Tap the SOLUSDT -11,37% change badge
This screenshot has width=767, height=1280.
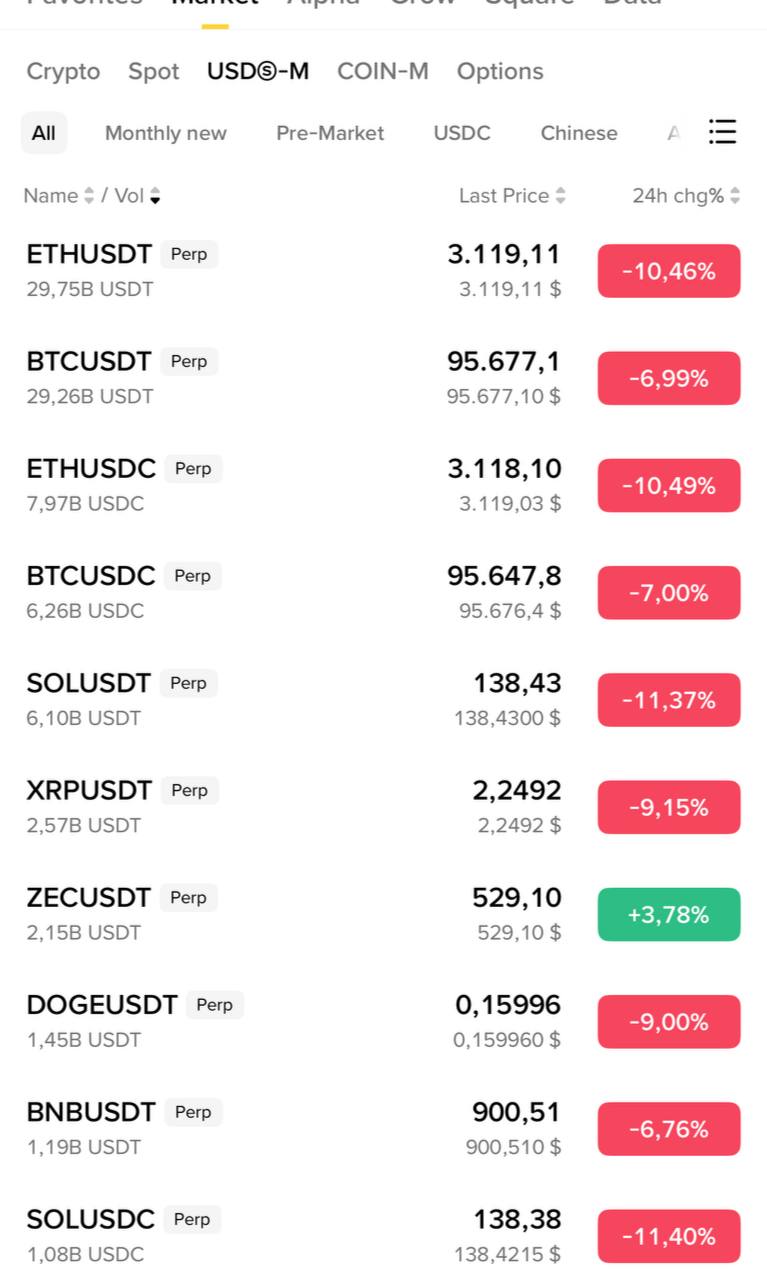[x=669, y=700]
